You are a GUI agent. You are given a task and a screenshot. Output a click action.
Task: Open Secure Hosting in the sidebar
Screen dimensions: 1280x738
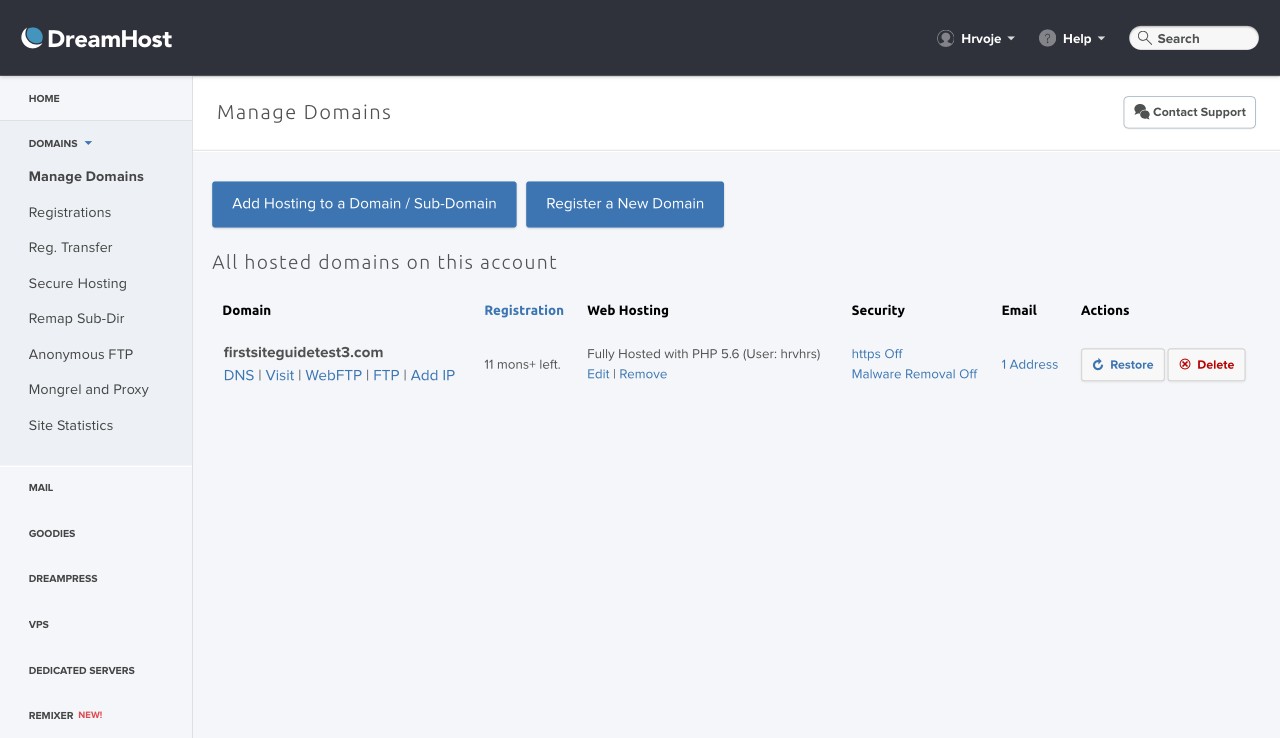click(78, 283)
